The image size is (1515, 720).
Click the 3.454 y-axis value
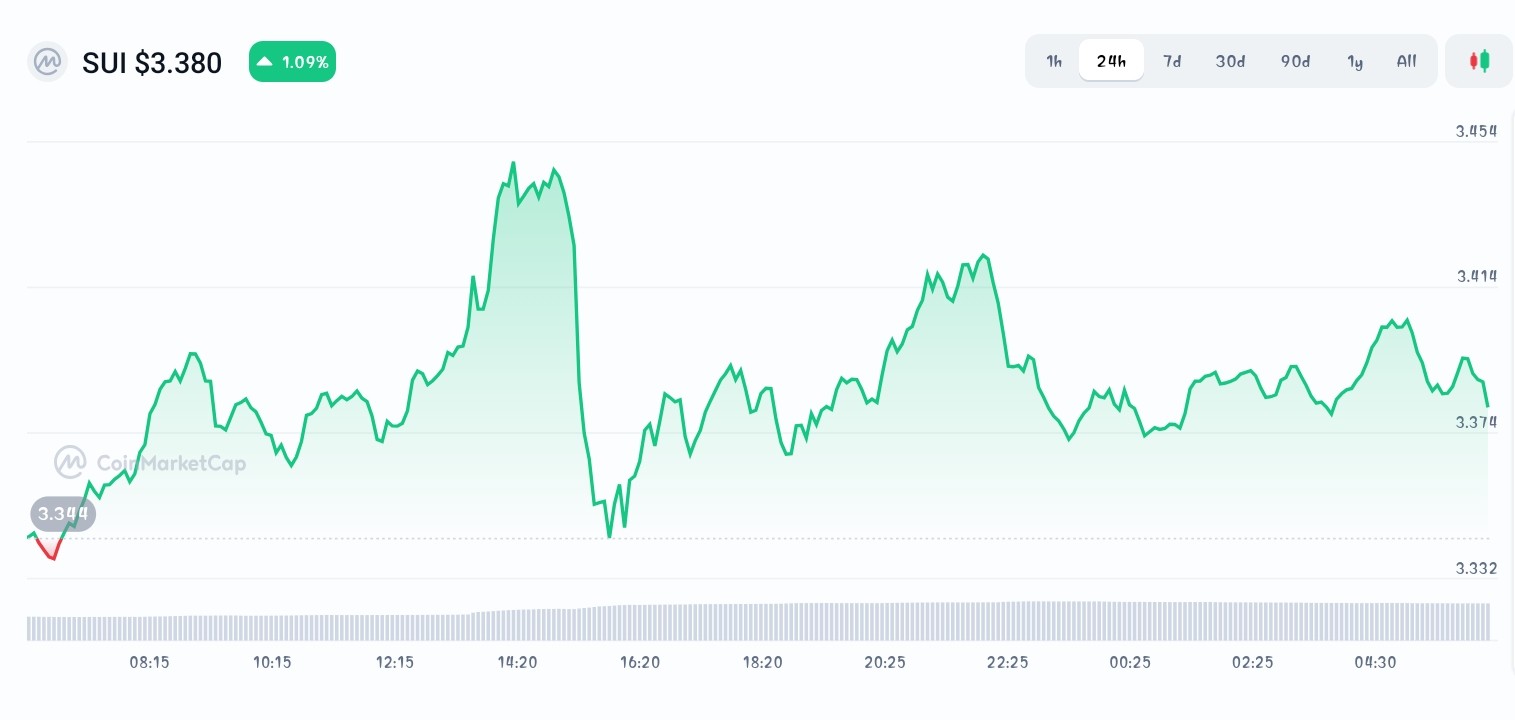pos(1477,131)
